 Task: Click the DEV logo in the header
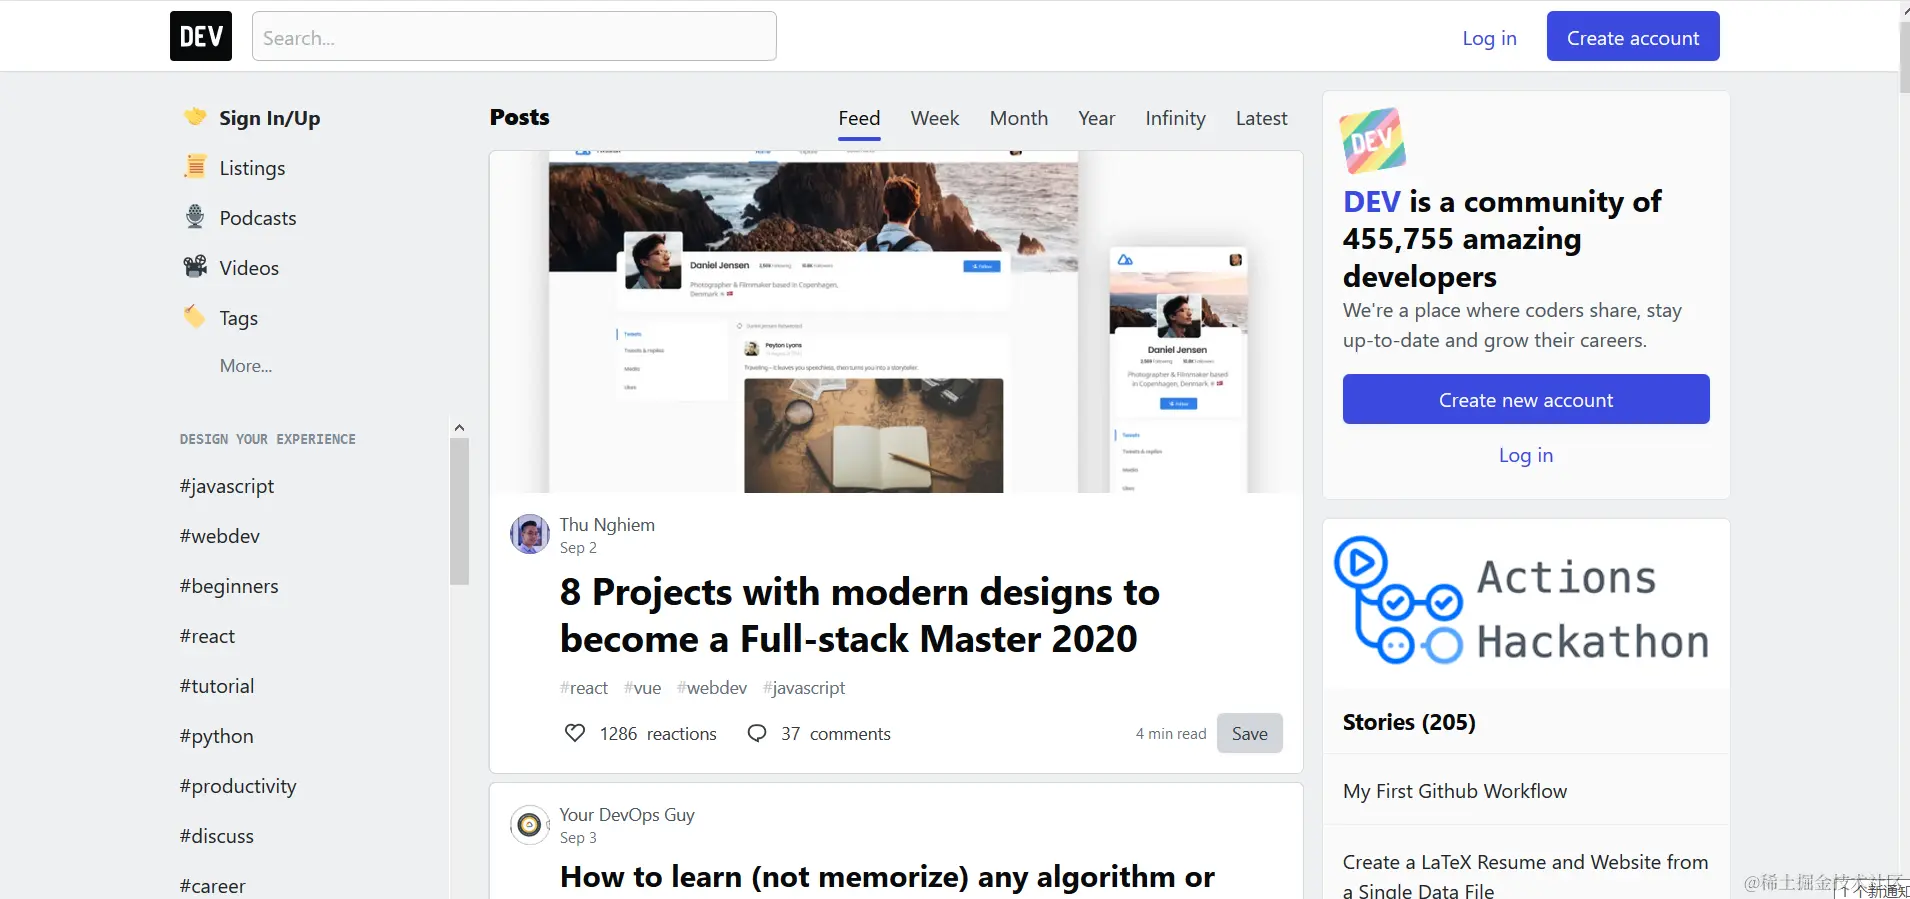[201, 36]
